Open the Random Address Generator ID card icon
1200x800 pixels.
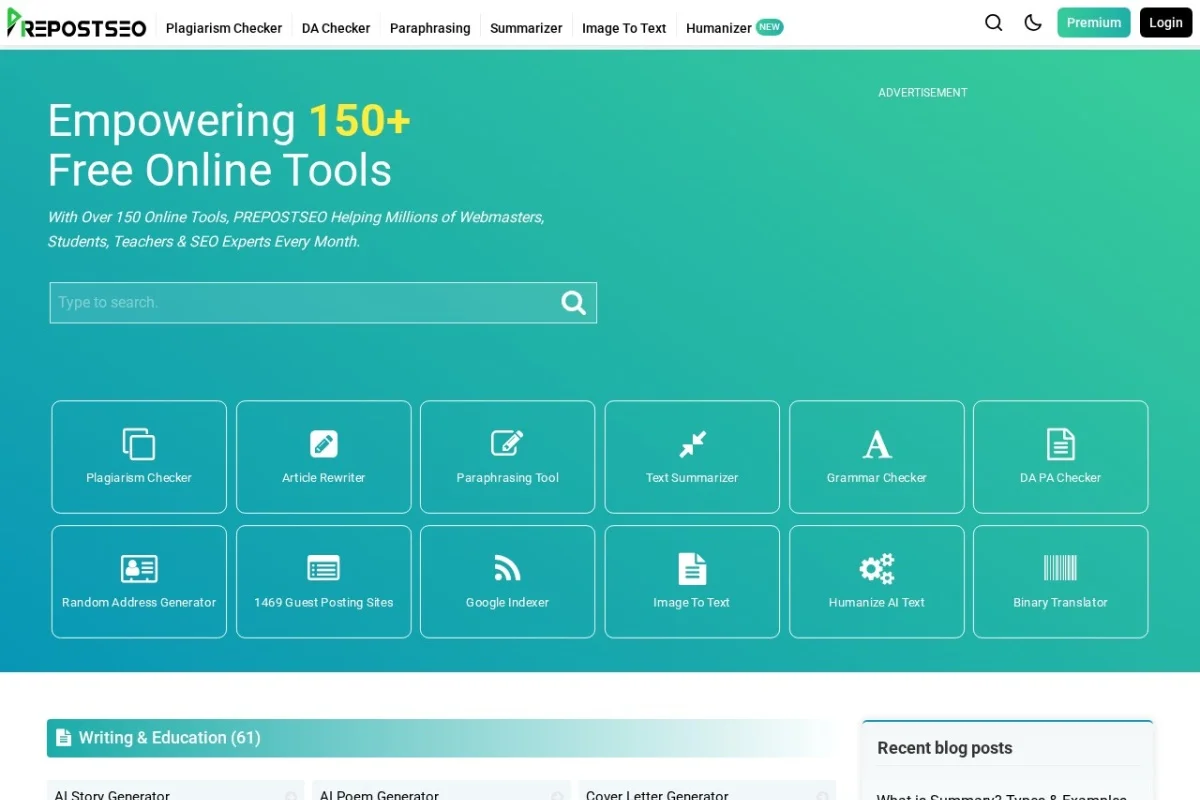pyautogui.click(x=139, y=569)
